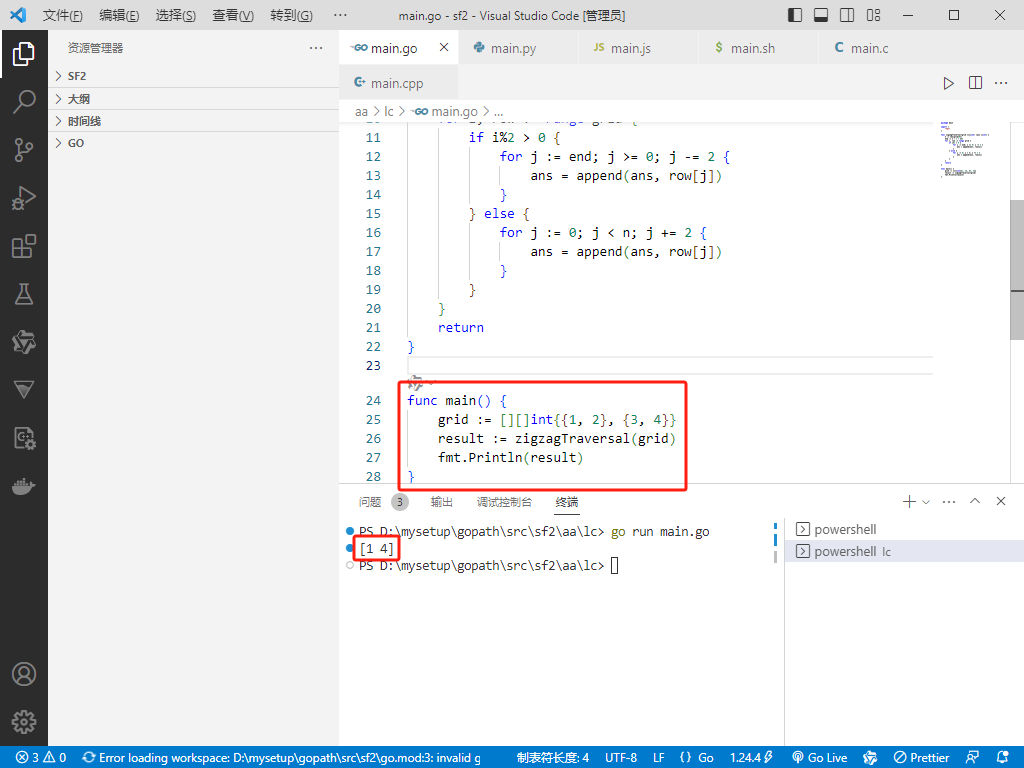Select the 终端 terminal panel tab

[567, 502]
